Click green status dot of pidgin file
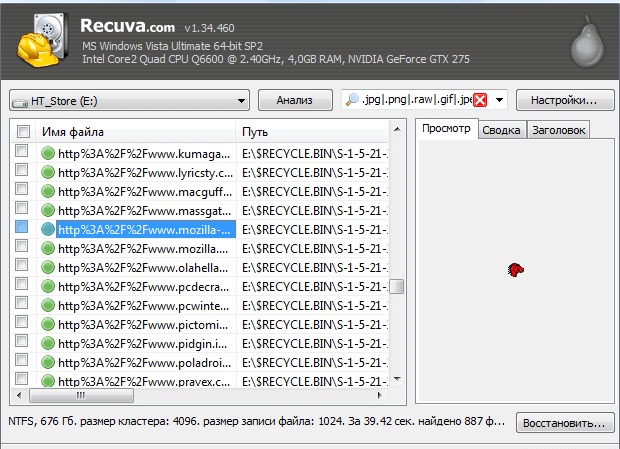Image resolution: width=620 pixels, height=449 pixels. pos(48,343)
